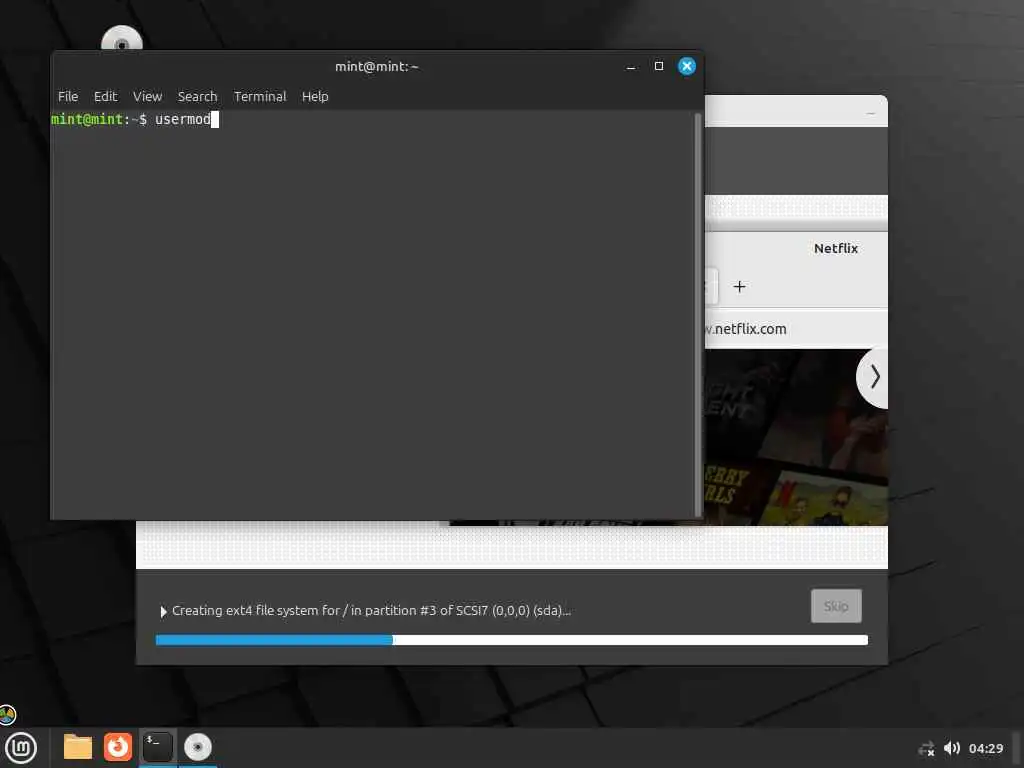Close the terminal window

[686, 66]
